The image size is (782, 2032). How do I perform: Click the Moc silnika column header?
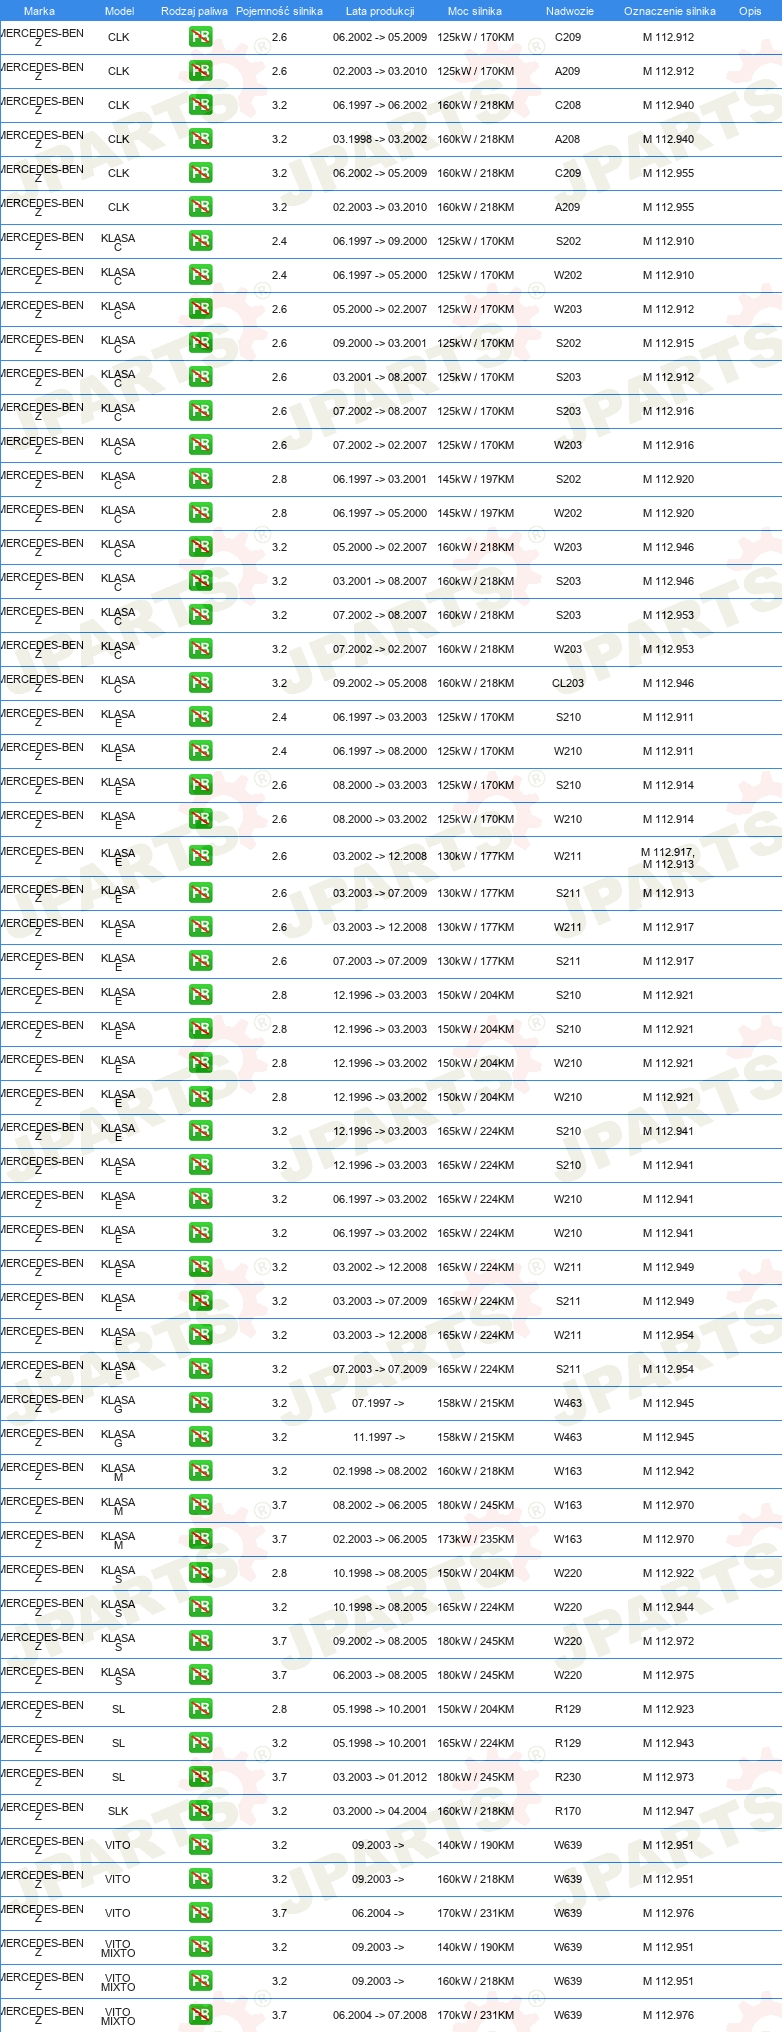[475, 11]
